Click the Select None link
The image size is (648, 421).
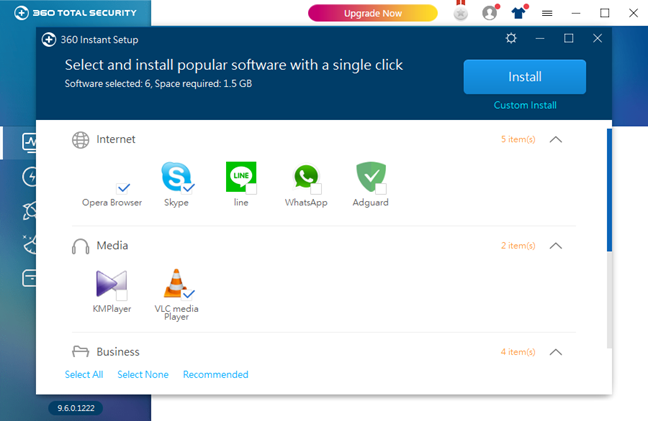143,374
